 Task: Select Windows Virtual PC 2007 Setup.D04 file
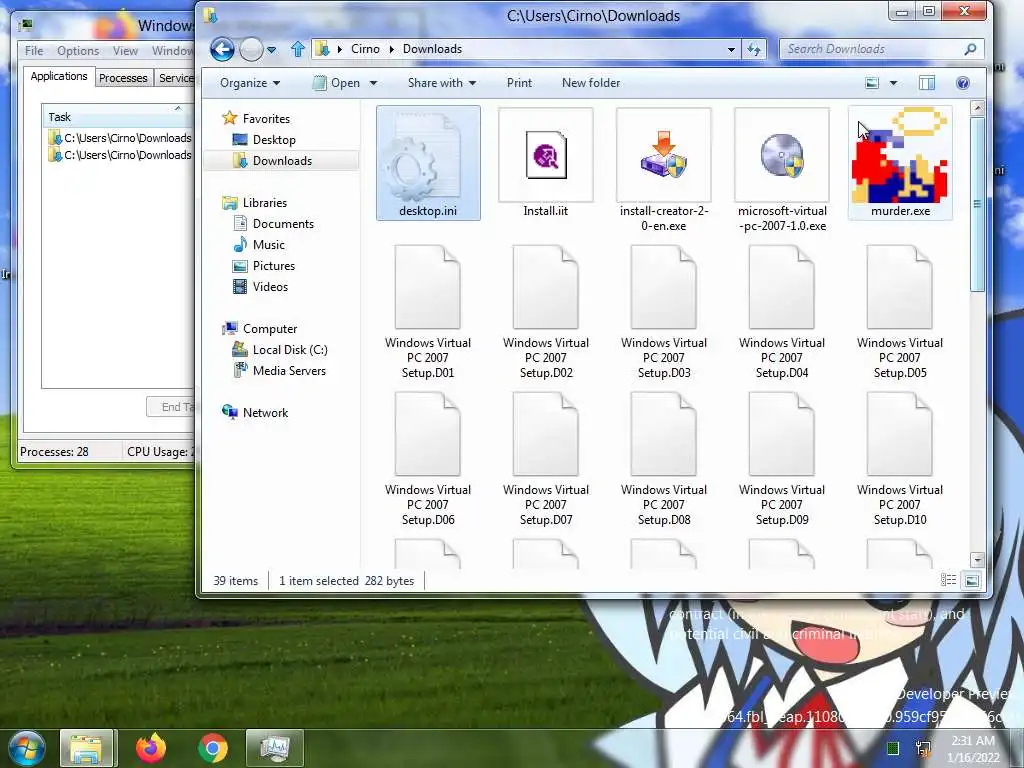(x=782, y=312)
